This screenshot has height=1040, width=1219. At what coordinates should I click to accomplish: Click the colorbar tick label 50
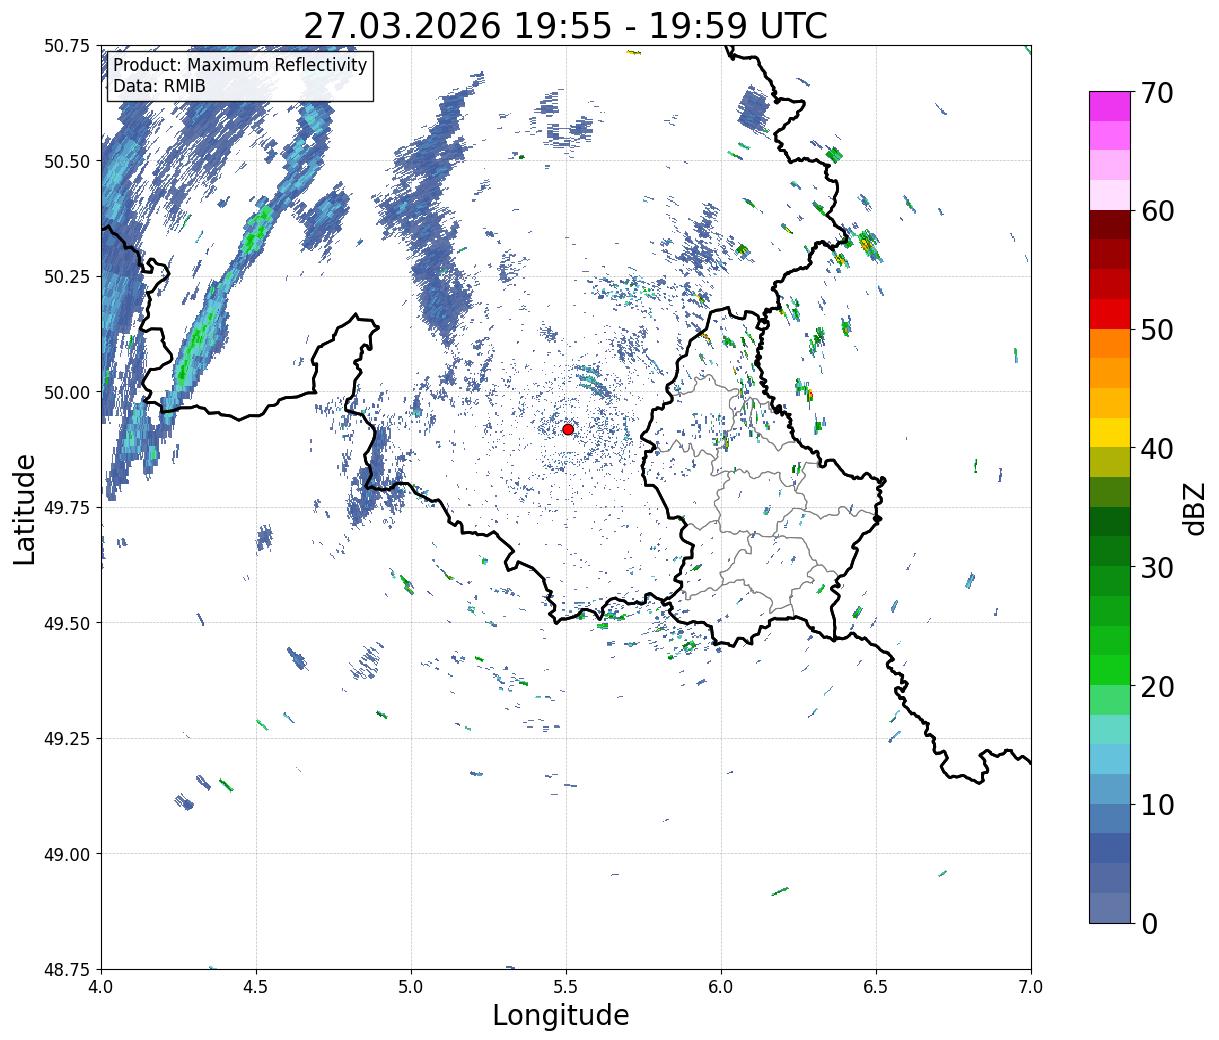point(1158,330)
